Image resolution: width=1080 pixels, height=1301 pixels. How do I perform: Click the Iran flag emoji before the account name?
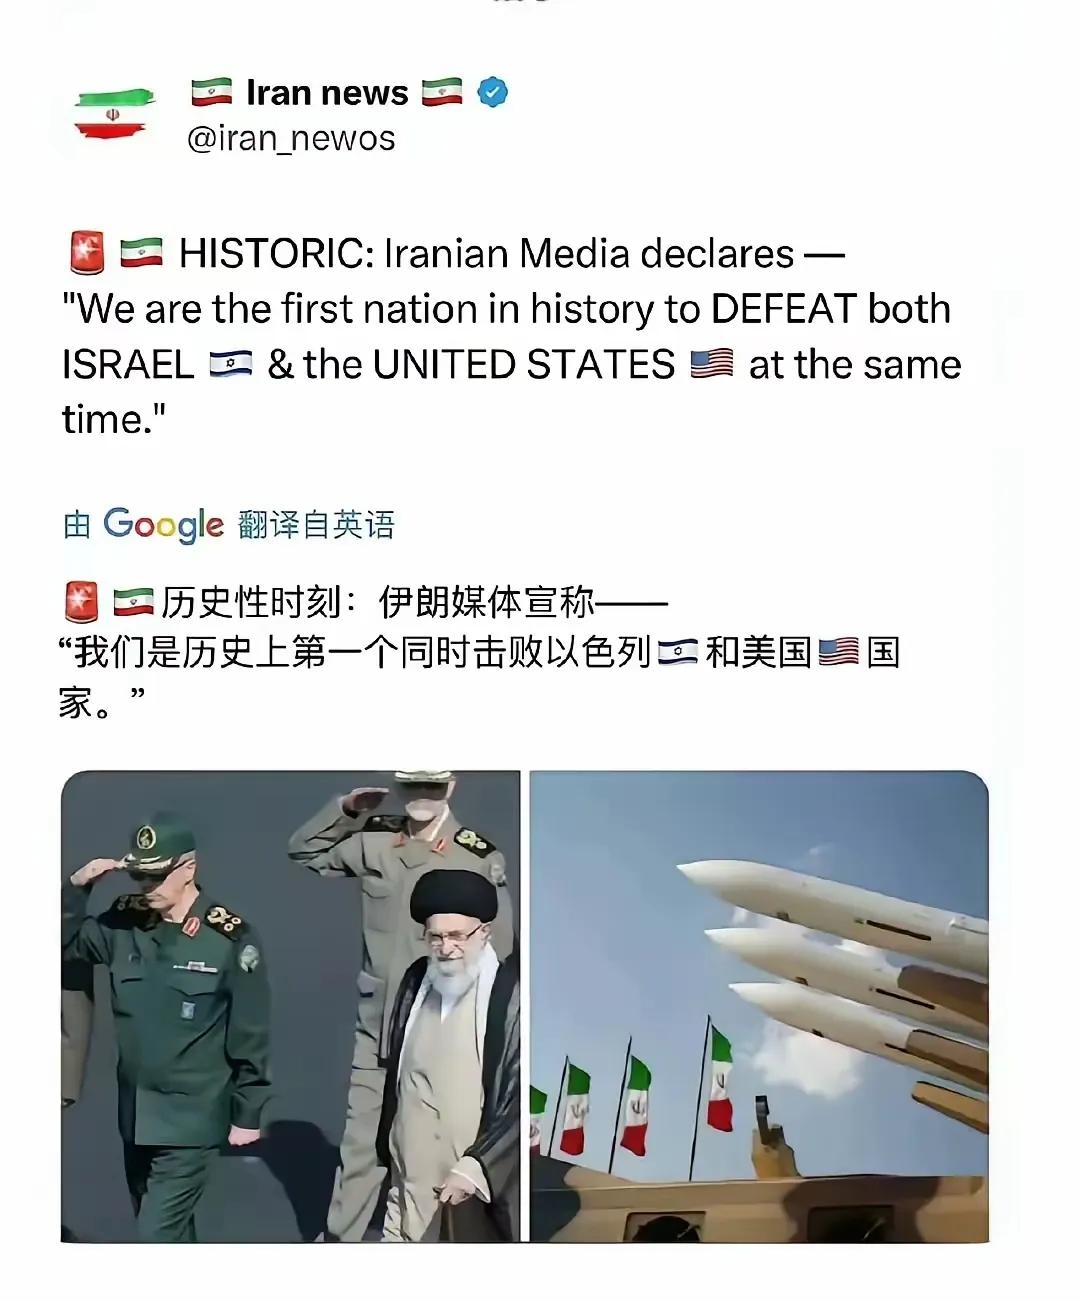211,92
